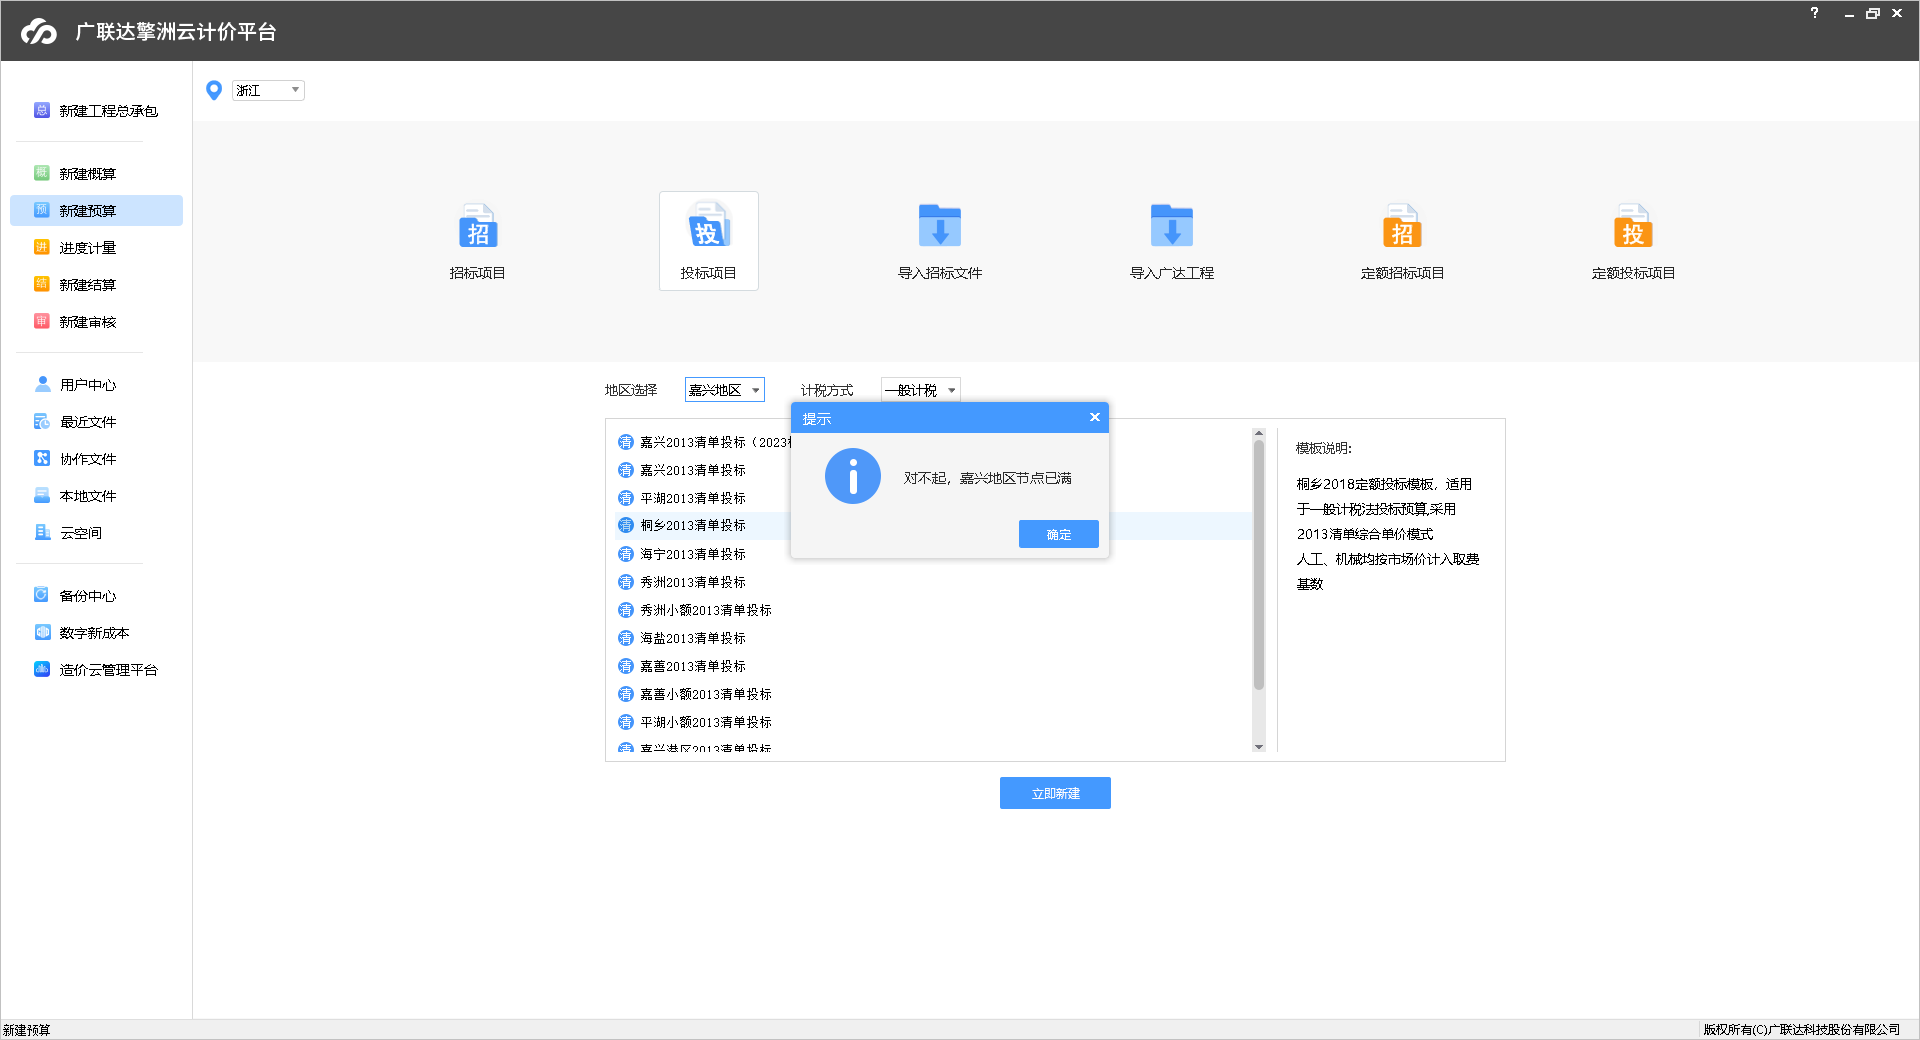Viewport: 1920px width, 1040px height.
Task: Click the 造价云管理平台 icon
Action: coord(41,669)
